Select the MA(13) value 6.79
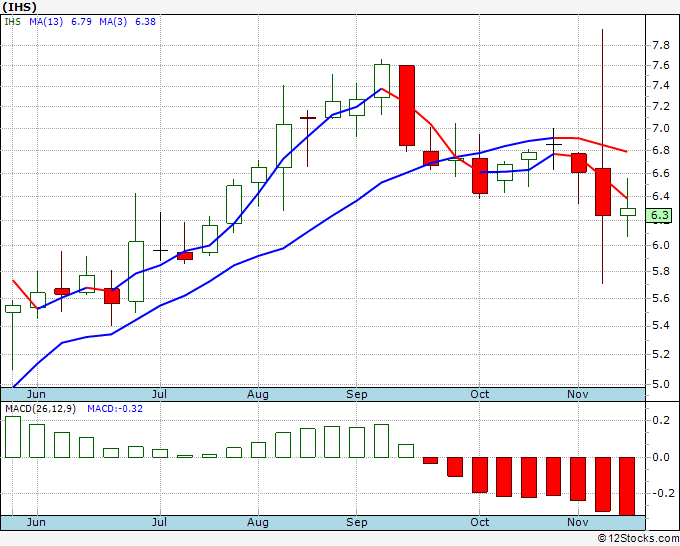Viewport: 680px width, 546px height. 81,22
